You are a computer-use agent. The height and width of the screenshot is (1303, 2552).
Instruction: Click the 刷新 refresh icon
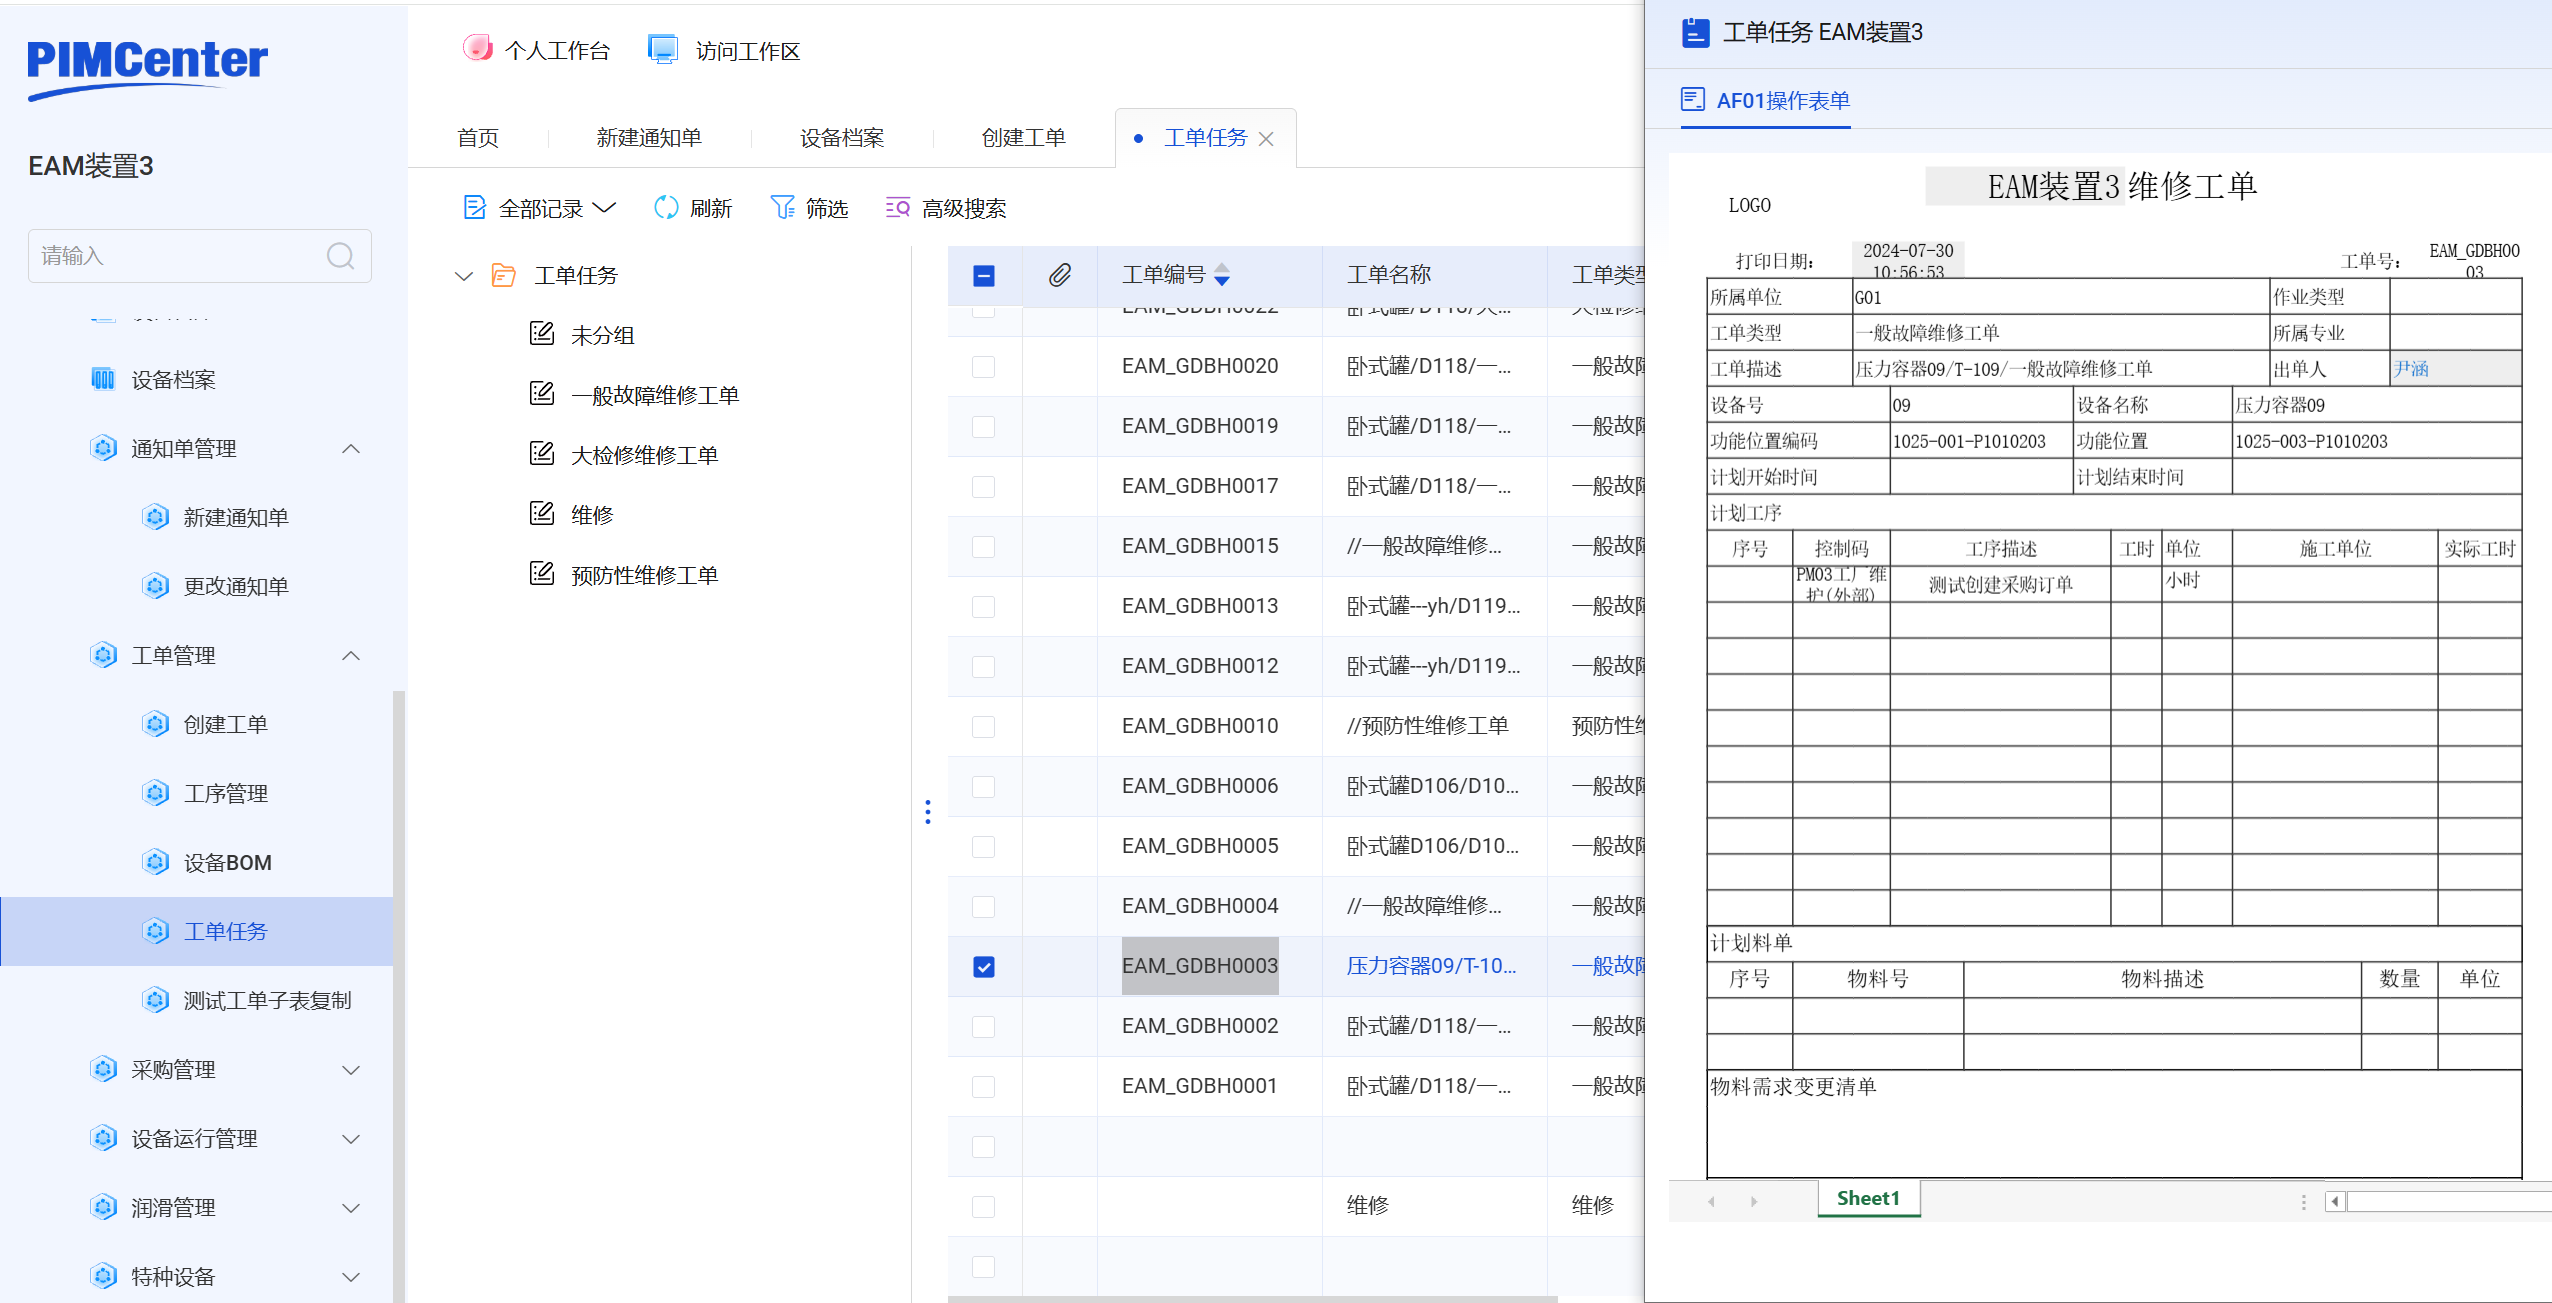coord(666,207)
